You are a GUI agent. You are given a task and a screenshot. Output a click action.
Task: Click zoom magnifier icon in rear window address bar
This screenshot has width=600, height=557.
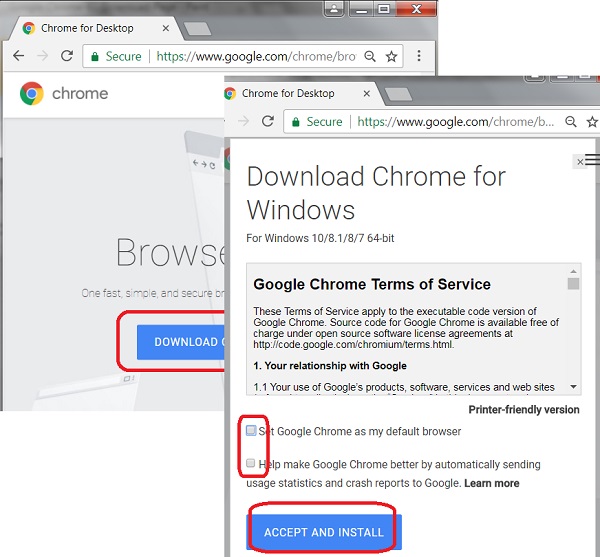[x=370, y=56]
